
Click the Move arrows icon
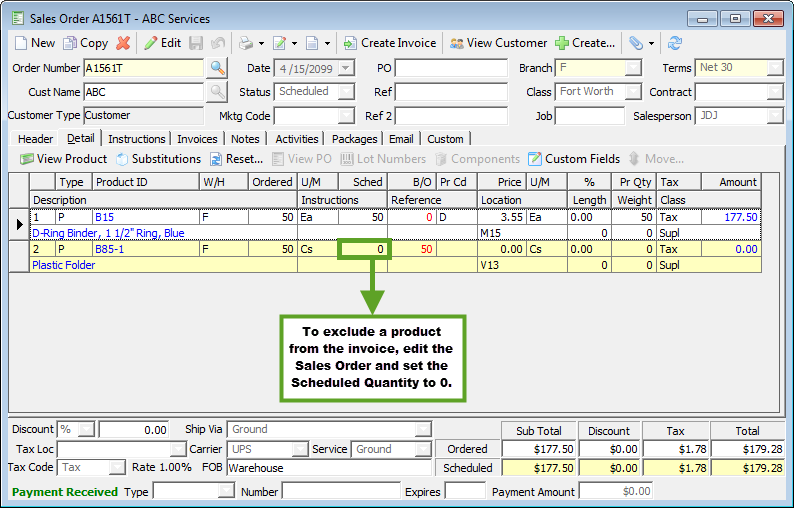point(634,159)
